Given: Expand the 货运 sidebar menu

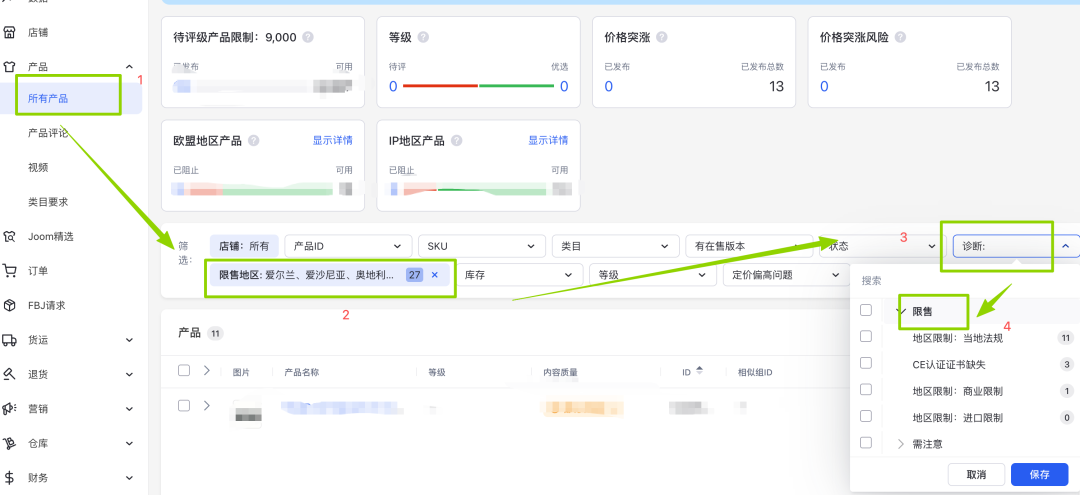Looking at the screenshot, I should 129,339.
